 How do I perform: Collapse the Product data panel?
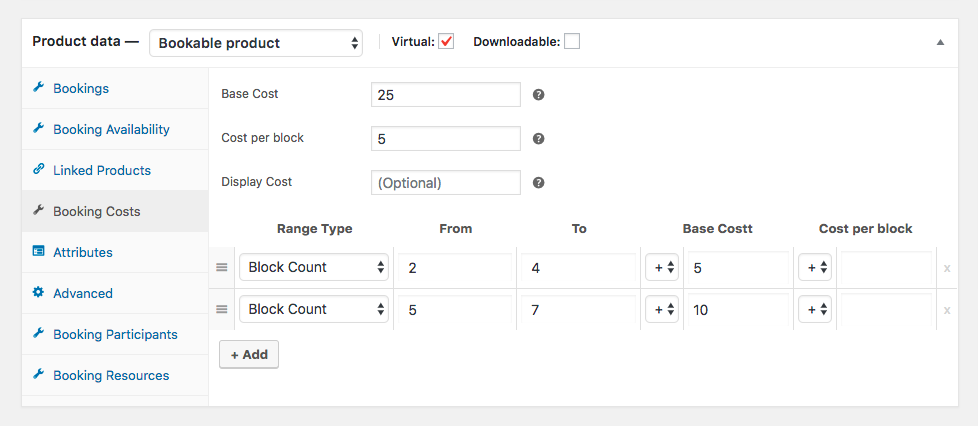940,42
